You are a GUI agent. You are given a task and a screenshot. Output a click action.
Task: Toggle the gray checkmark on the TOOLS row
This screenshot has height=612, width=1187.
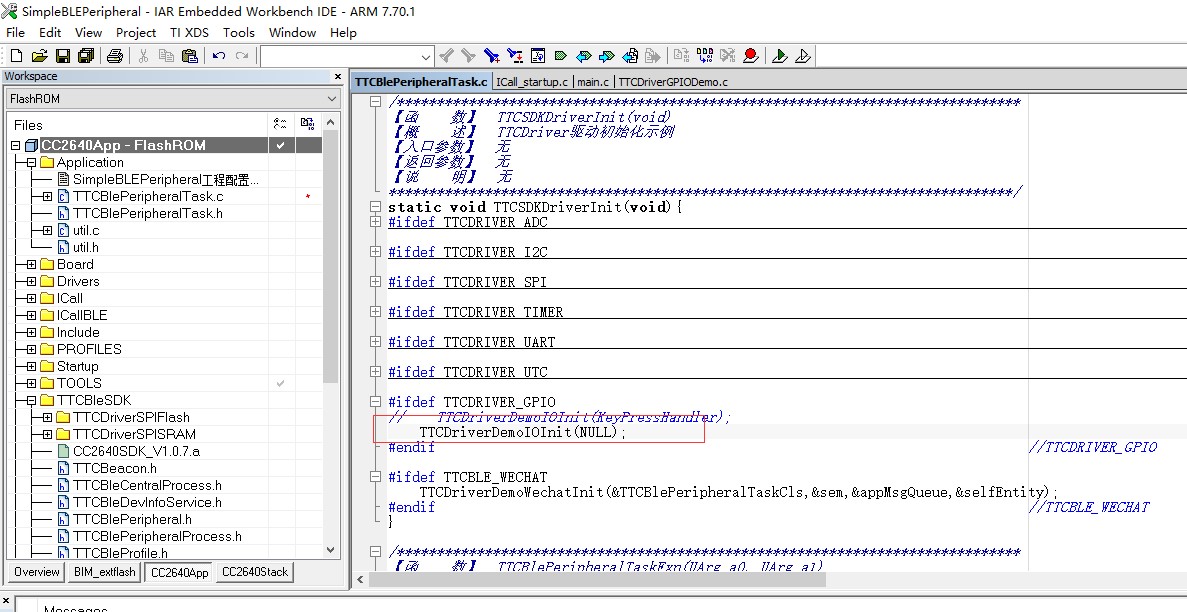point(280,383)
